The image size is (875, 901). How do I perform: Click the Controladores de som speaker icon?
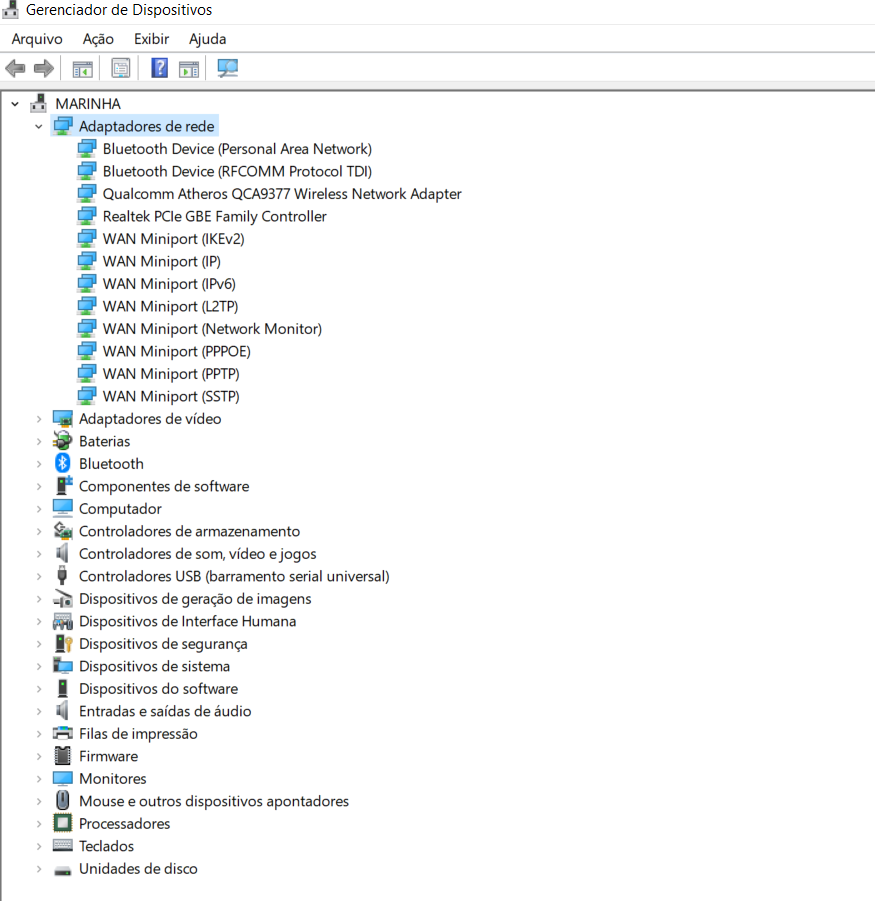[x=63, y=553]
